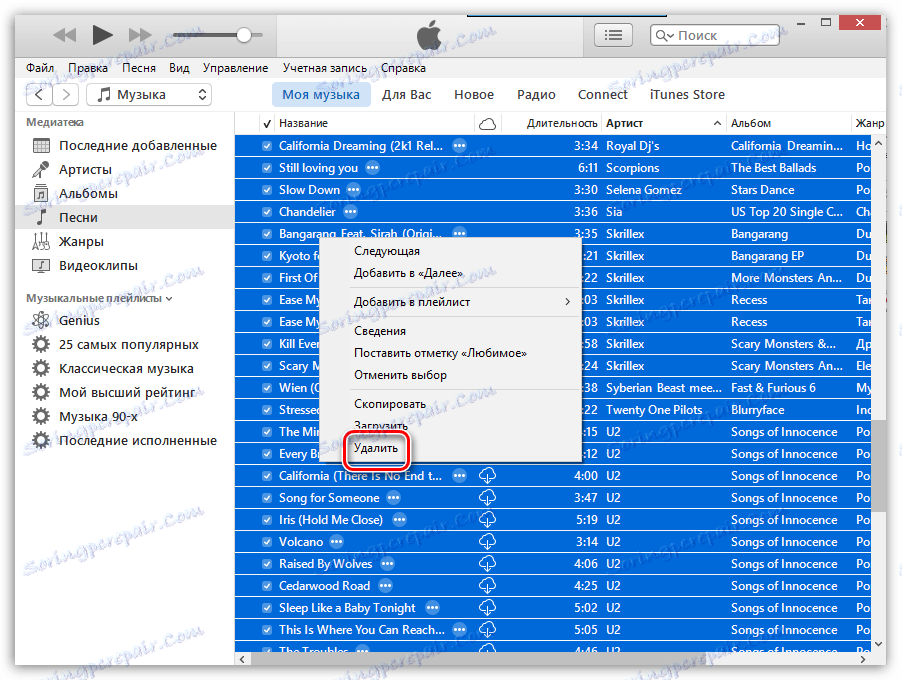Sort by Альбом column header
902x680 pixels.
pyautogui.click(x=789, y=123)
